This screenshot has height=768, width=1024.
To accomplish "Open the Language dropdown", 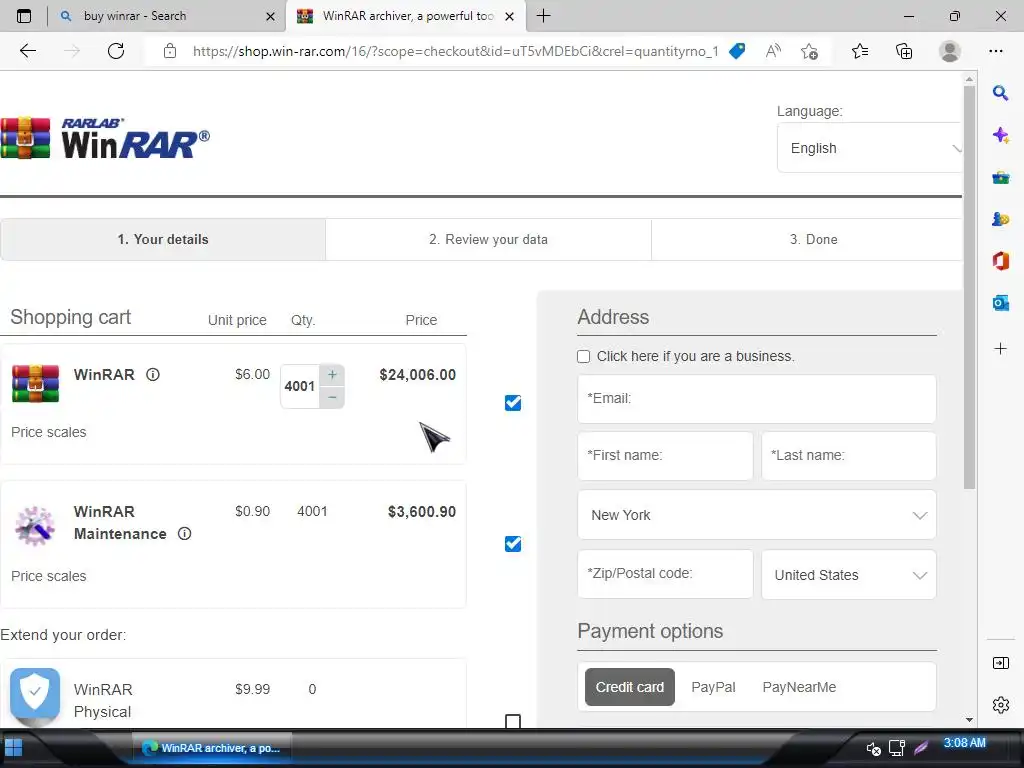I will pos(869,148).
